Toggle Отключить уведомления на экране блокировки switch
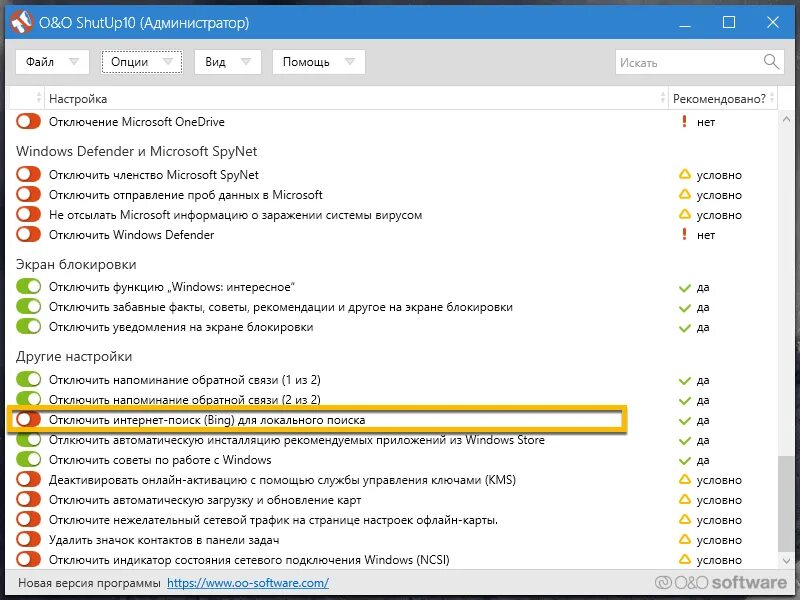Screen dimensions: 800x600 click(x=28, y=327)
